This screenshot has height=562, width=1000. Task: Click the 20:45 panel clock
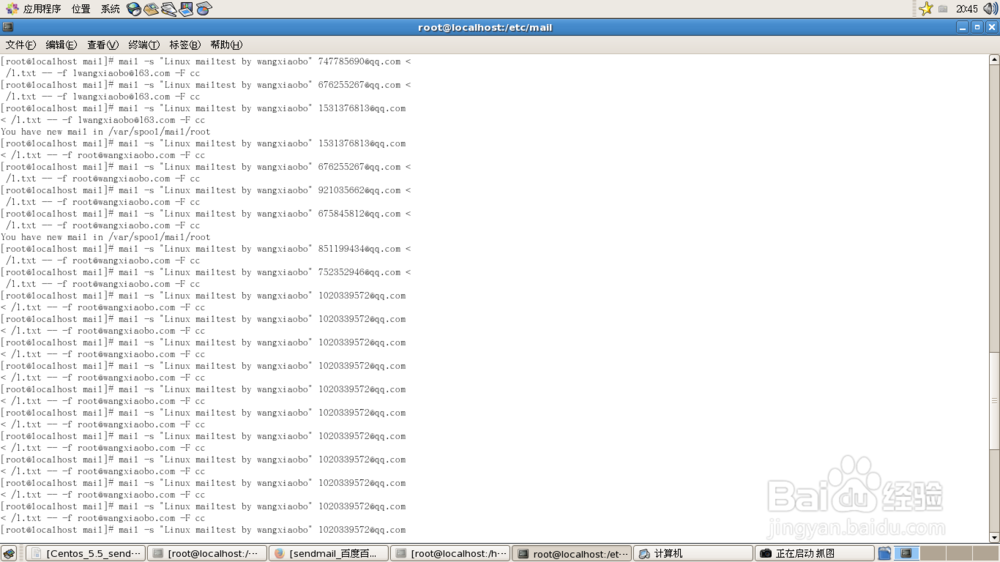tap(966, 9)
